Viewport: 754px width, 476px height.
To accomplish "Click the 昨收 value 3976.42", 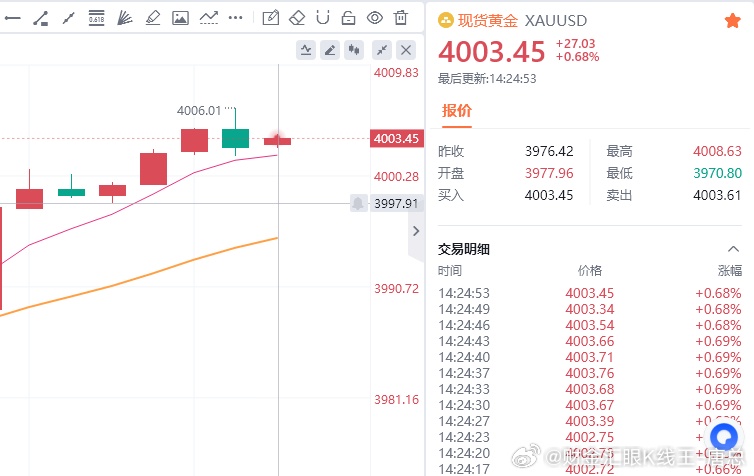I will [x=549, y=151].
